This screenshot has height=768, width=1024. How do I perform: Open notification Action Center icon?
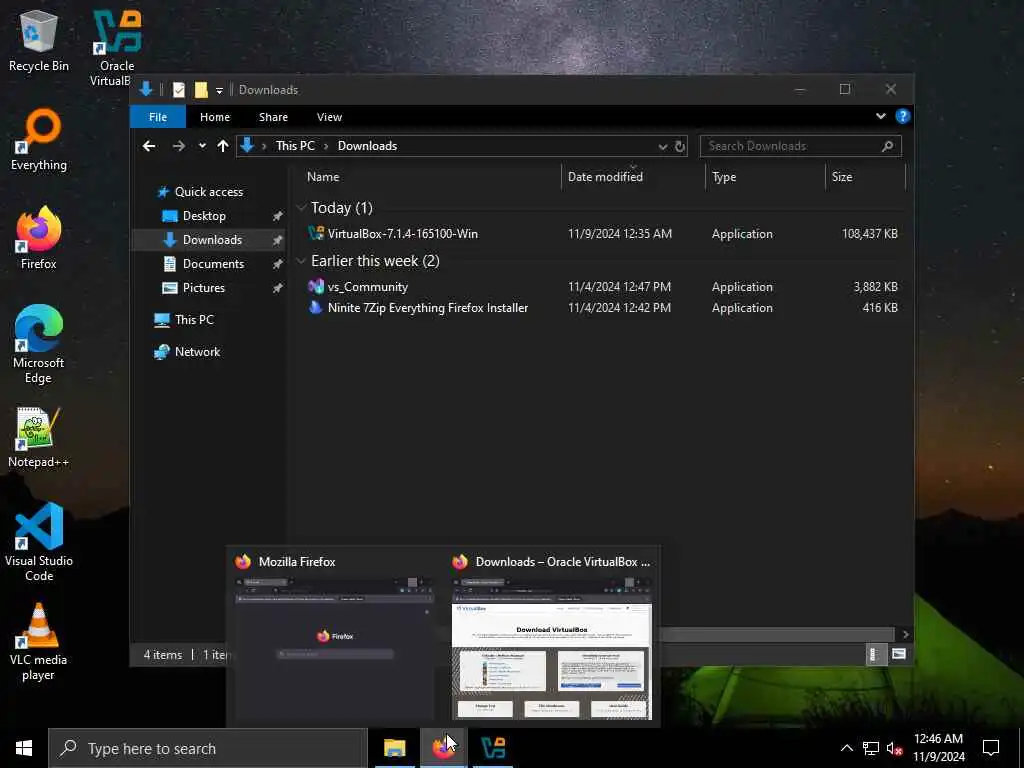991,748
